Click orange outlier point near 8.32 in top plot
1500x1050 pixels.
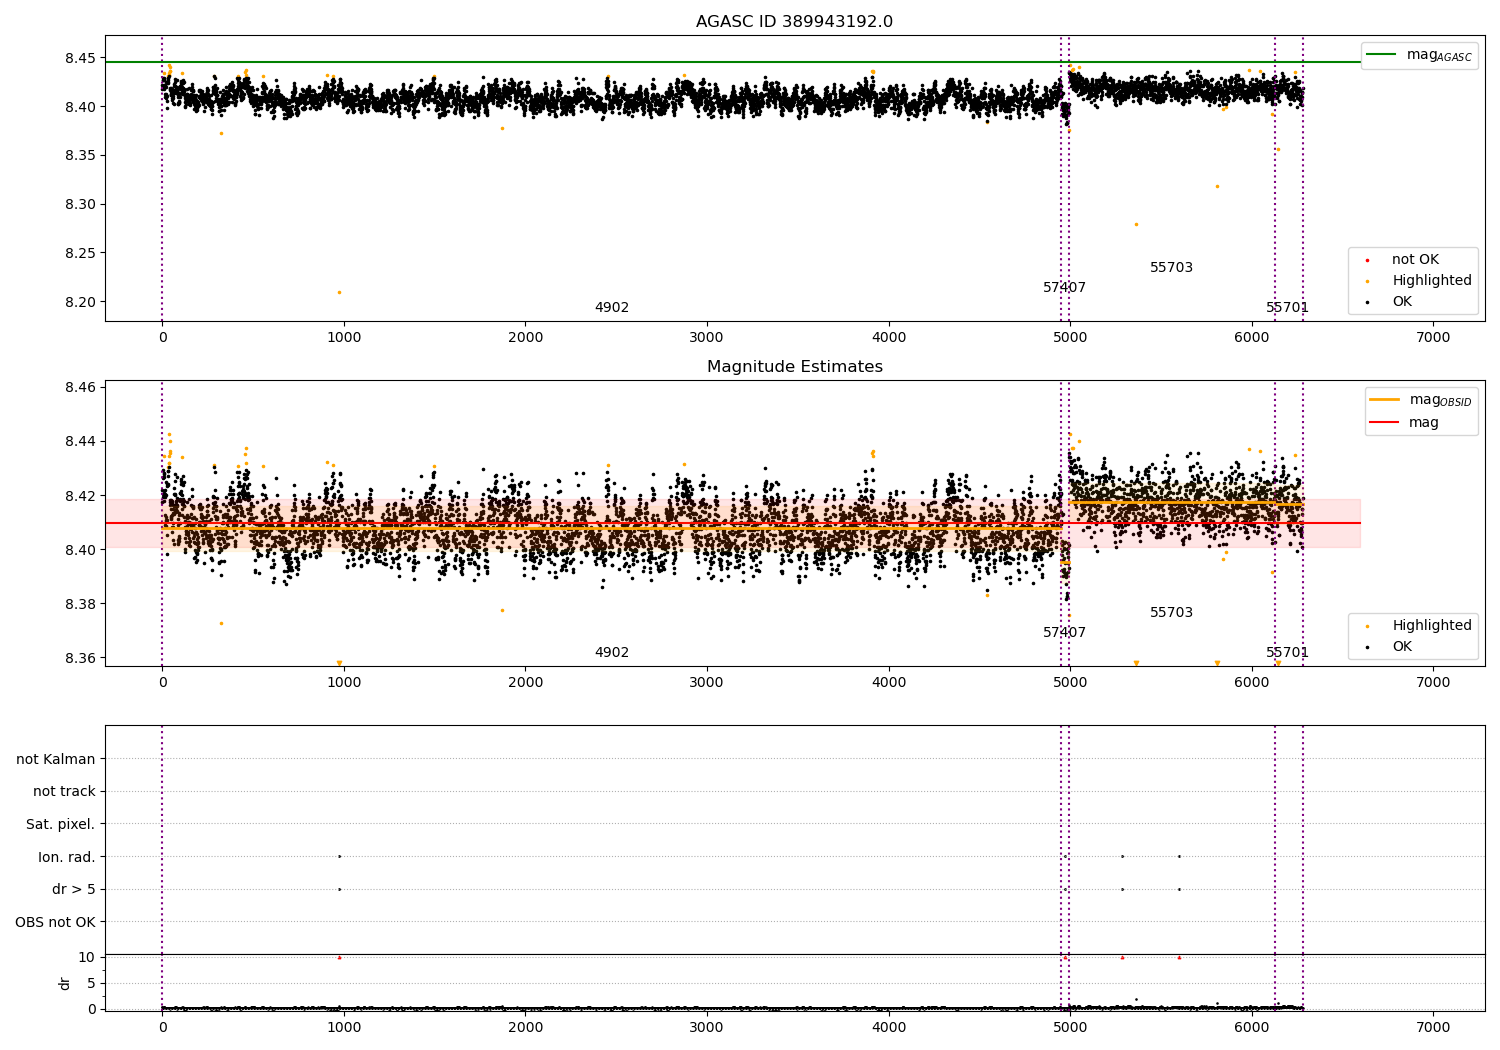(1217, 186)
